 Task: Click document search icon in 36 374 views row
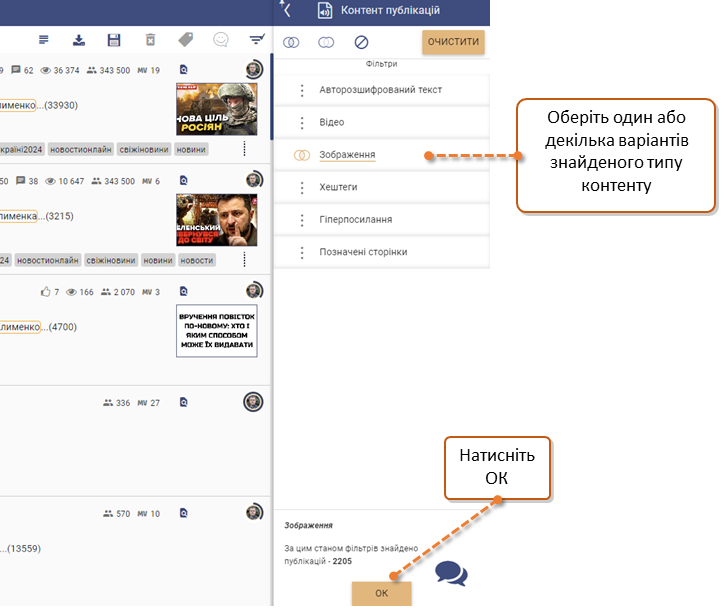pyautogui.click(x=184, y=70)
